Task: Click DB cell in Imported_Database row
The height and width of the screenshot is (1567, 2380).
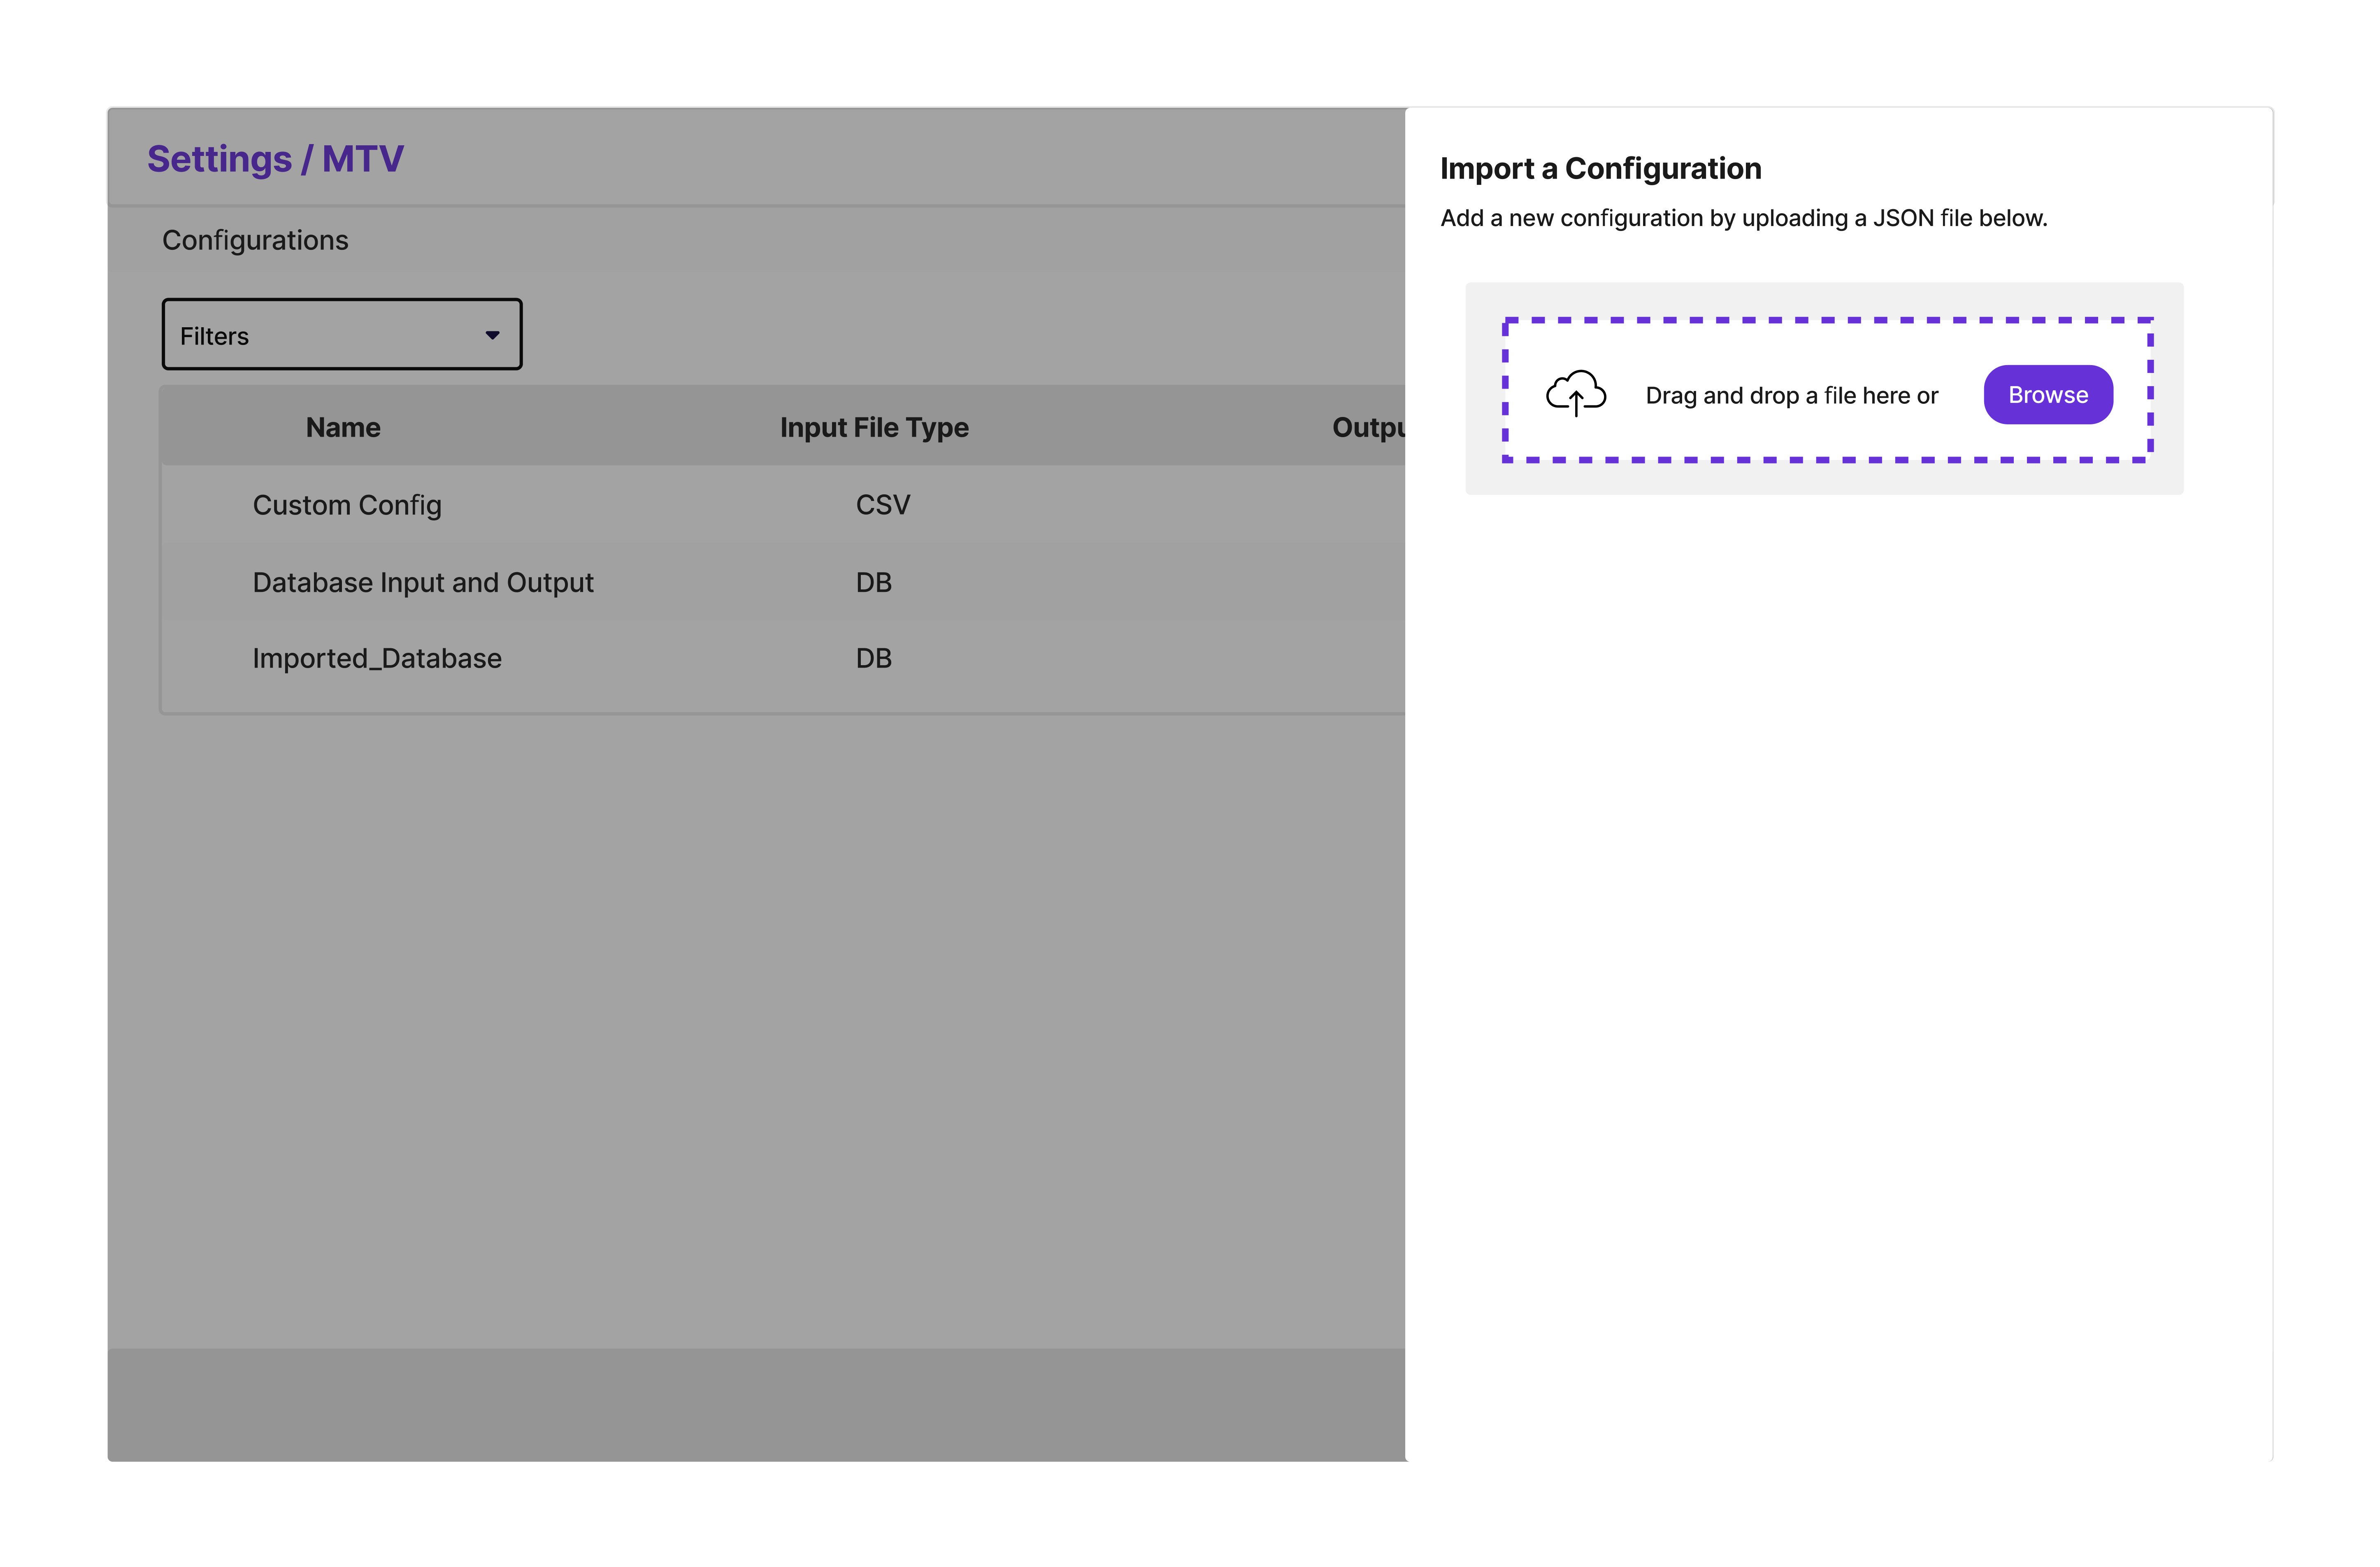Action: [873, 658]
